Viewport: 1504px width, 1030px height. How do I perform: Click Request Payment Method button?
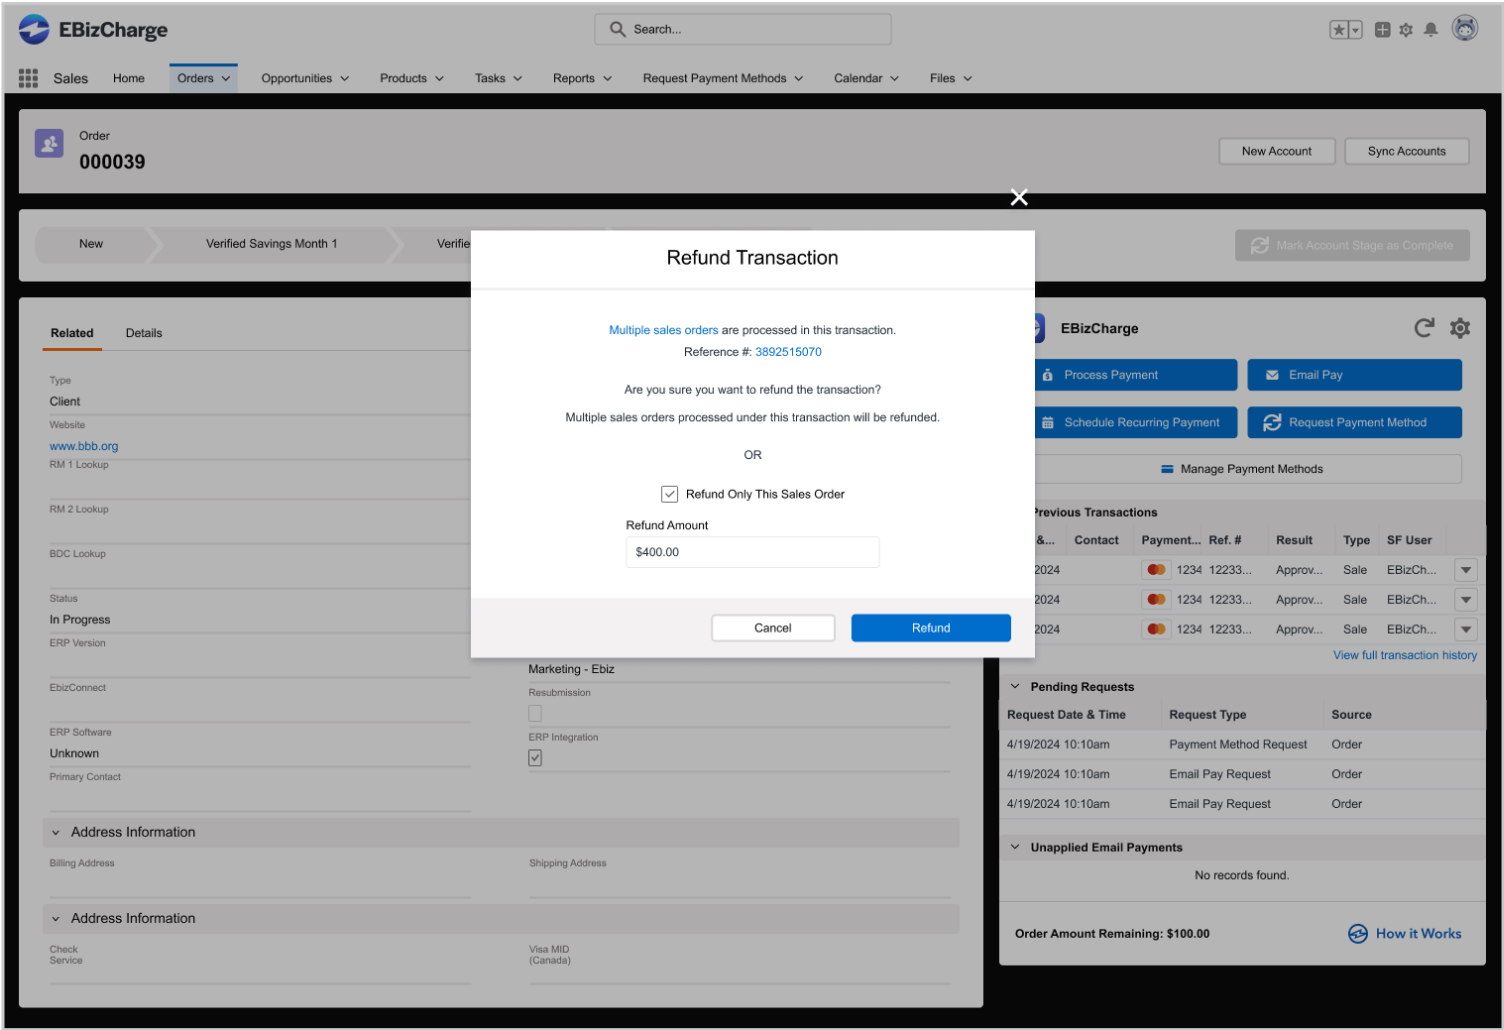coord(1354,422)
